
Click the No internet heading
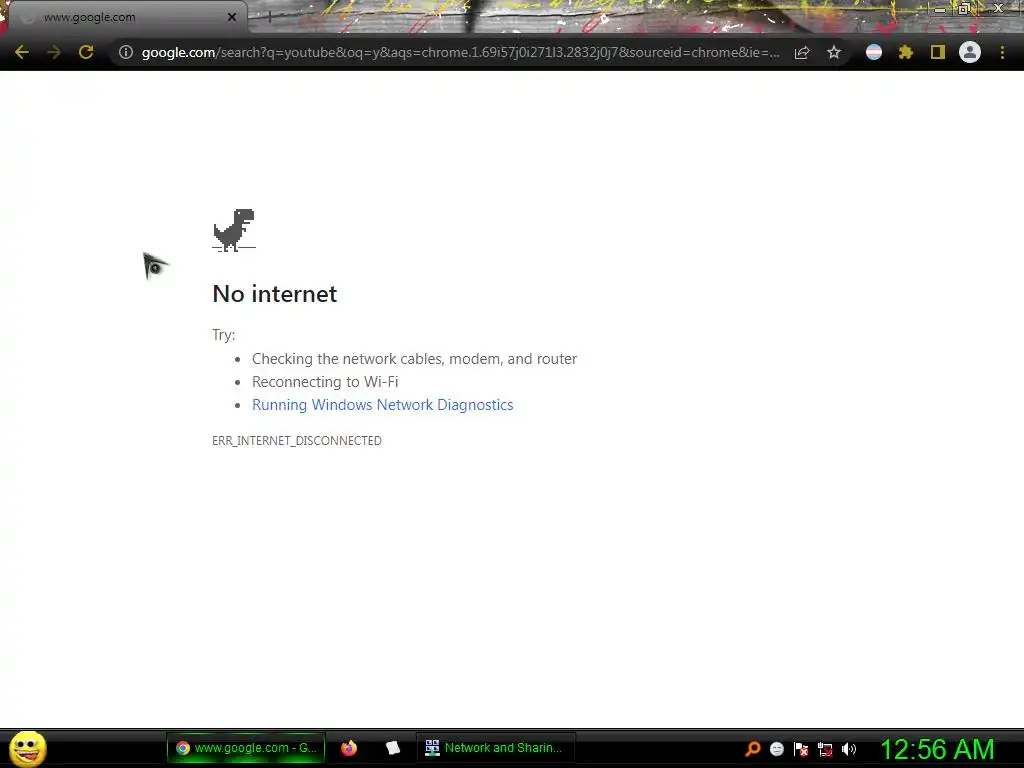click(x=275, y=294)
